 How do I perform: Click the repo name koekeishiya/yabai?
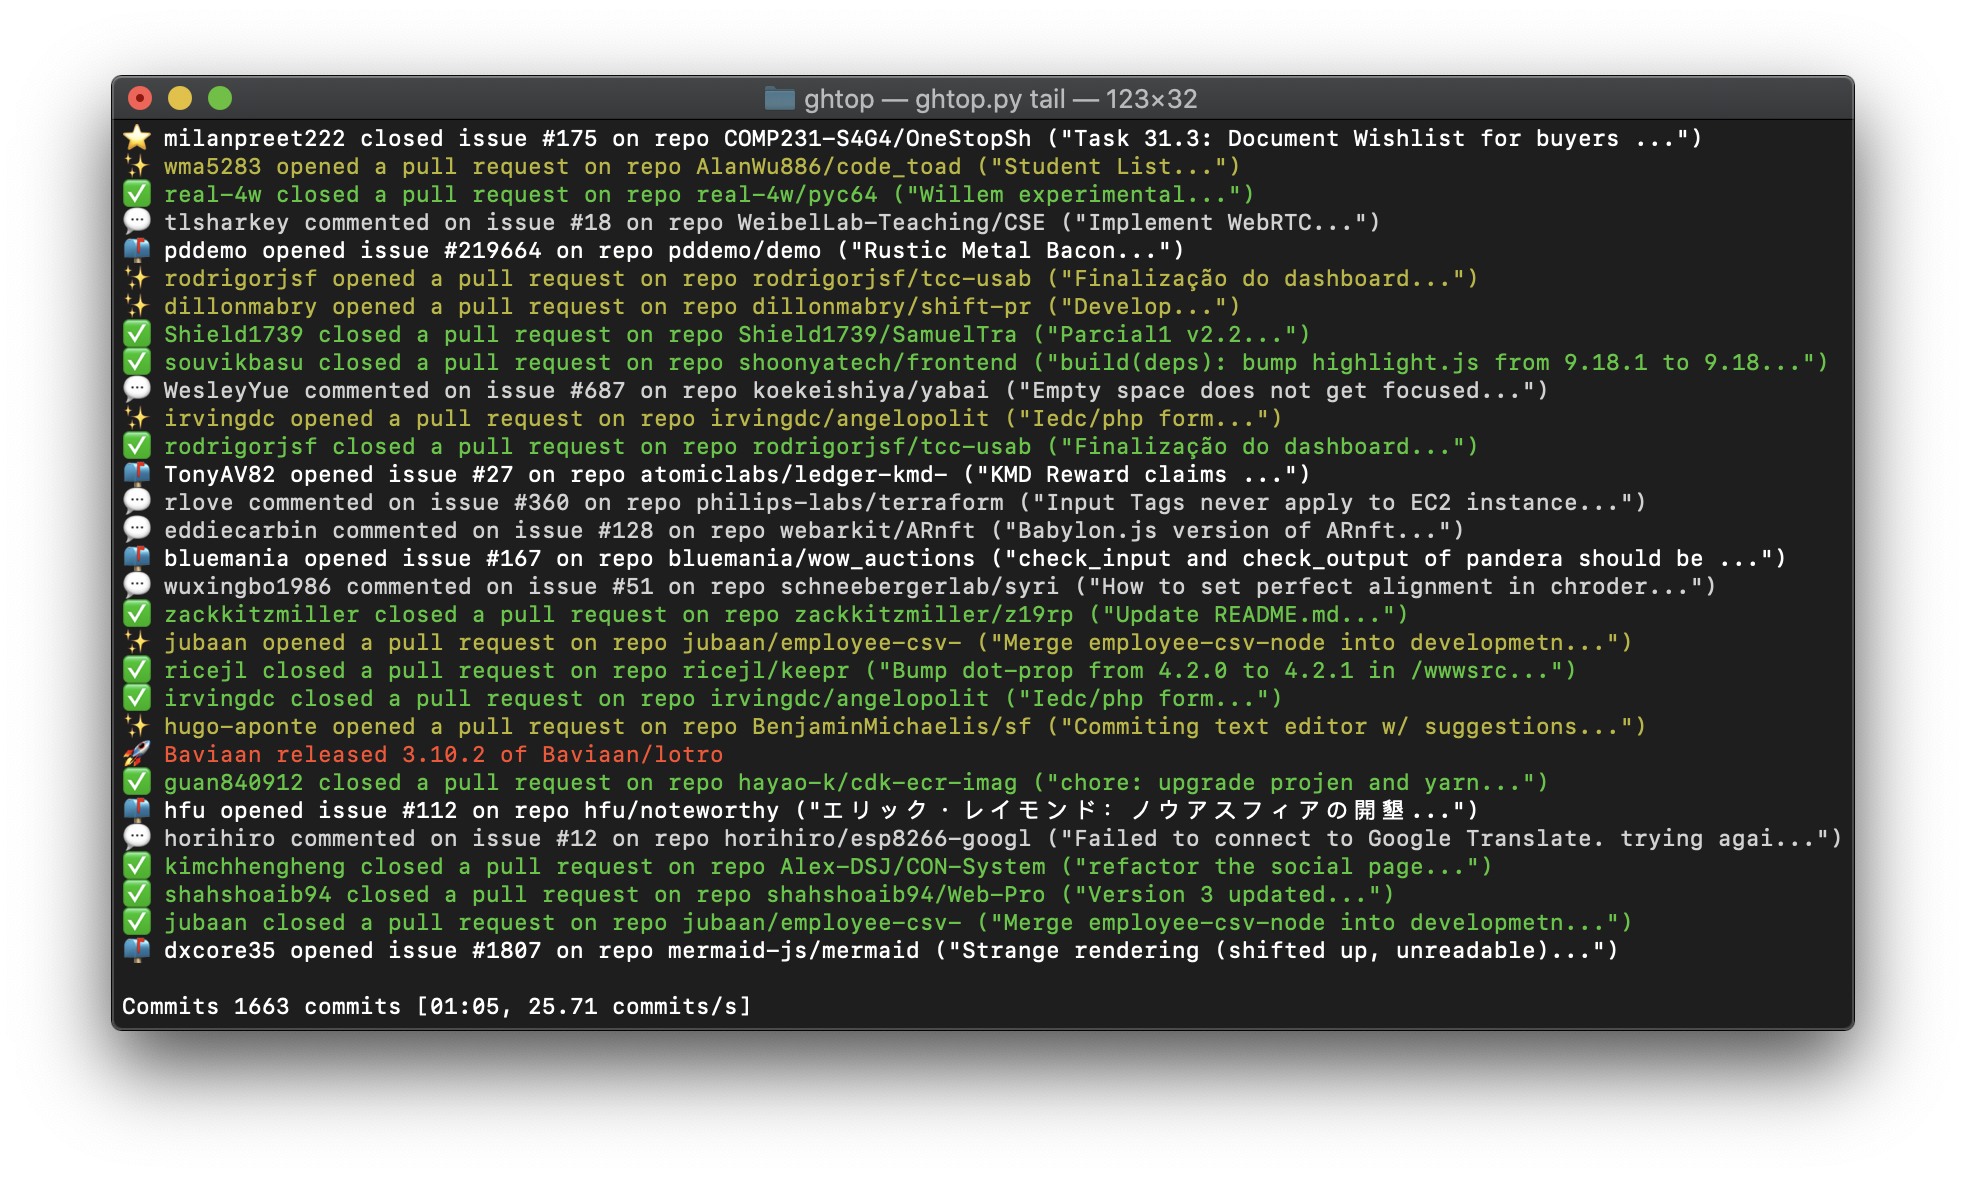870,390
